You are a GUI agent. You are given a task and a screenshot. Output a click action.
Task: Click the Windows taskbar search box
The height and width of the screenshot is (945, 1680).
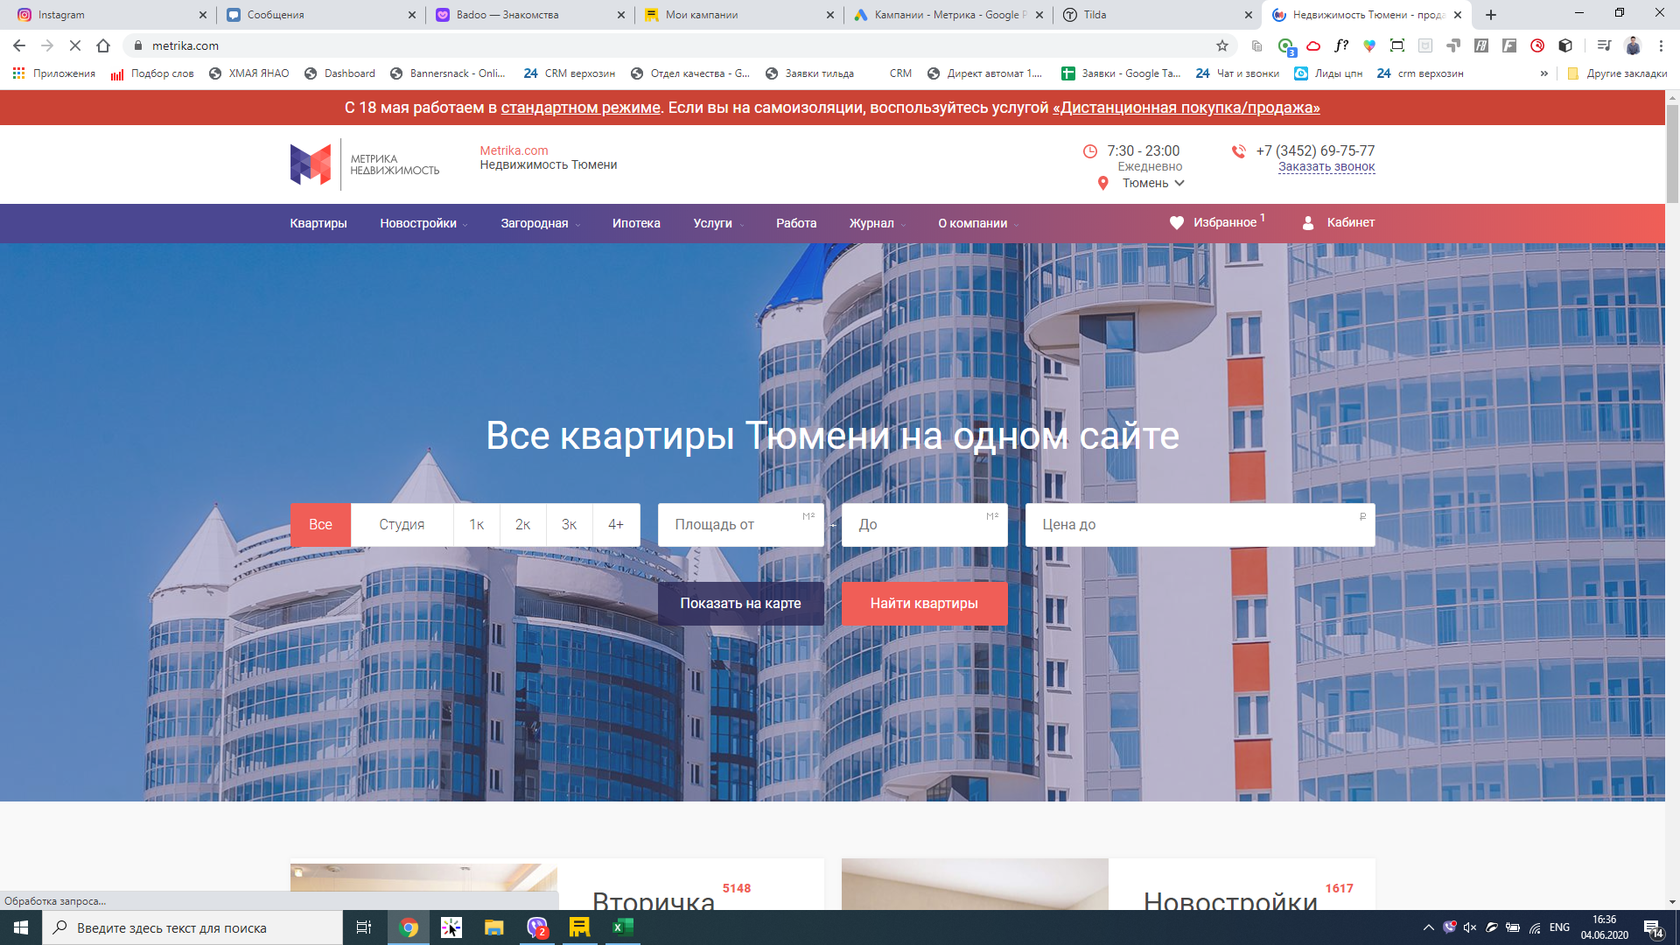point(192,928)
